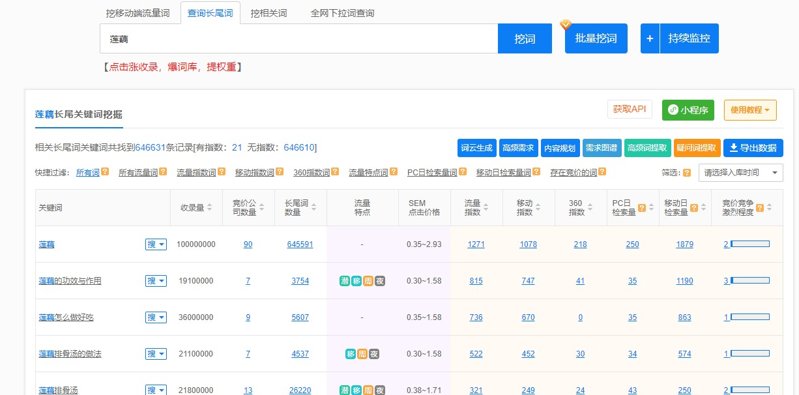Apply the 存在竞价的词 quick filter

[x=574, y=173]
